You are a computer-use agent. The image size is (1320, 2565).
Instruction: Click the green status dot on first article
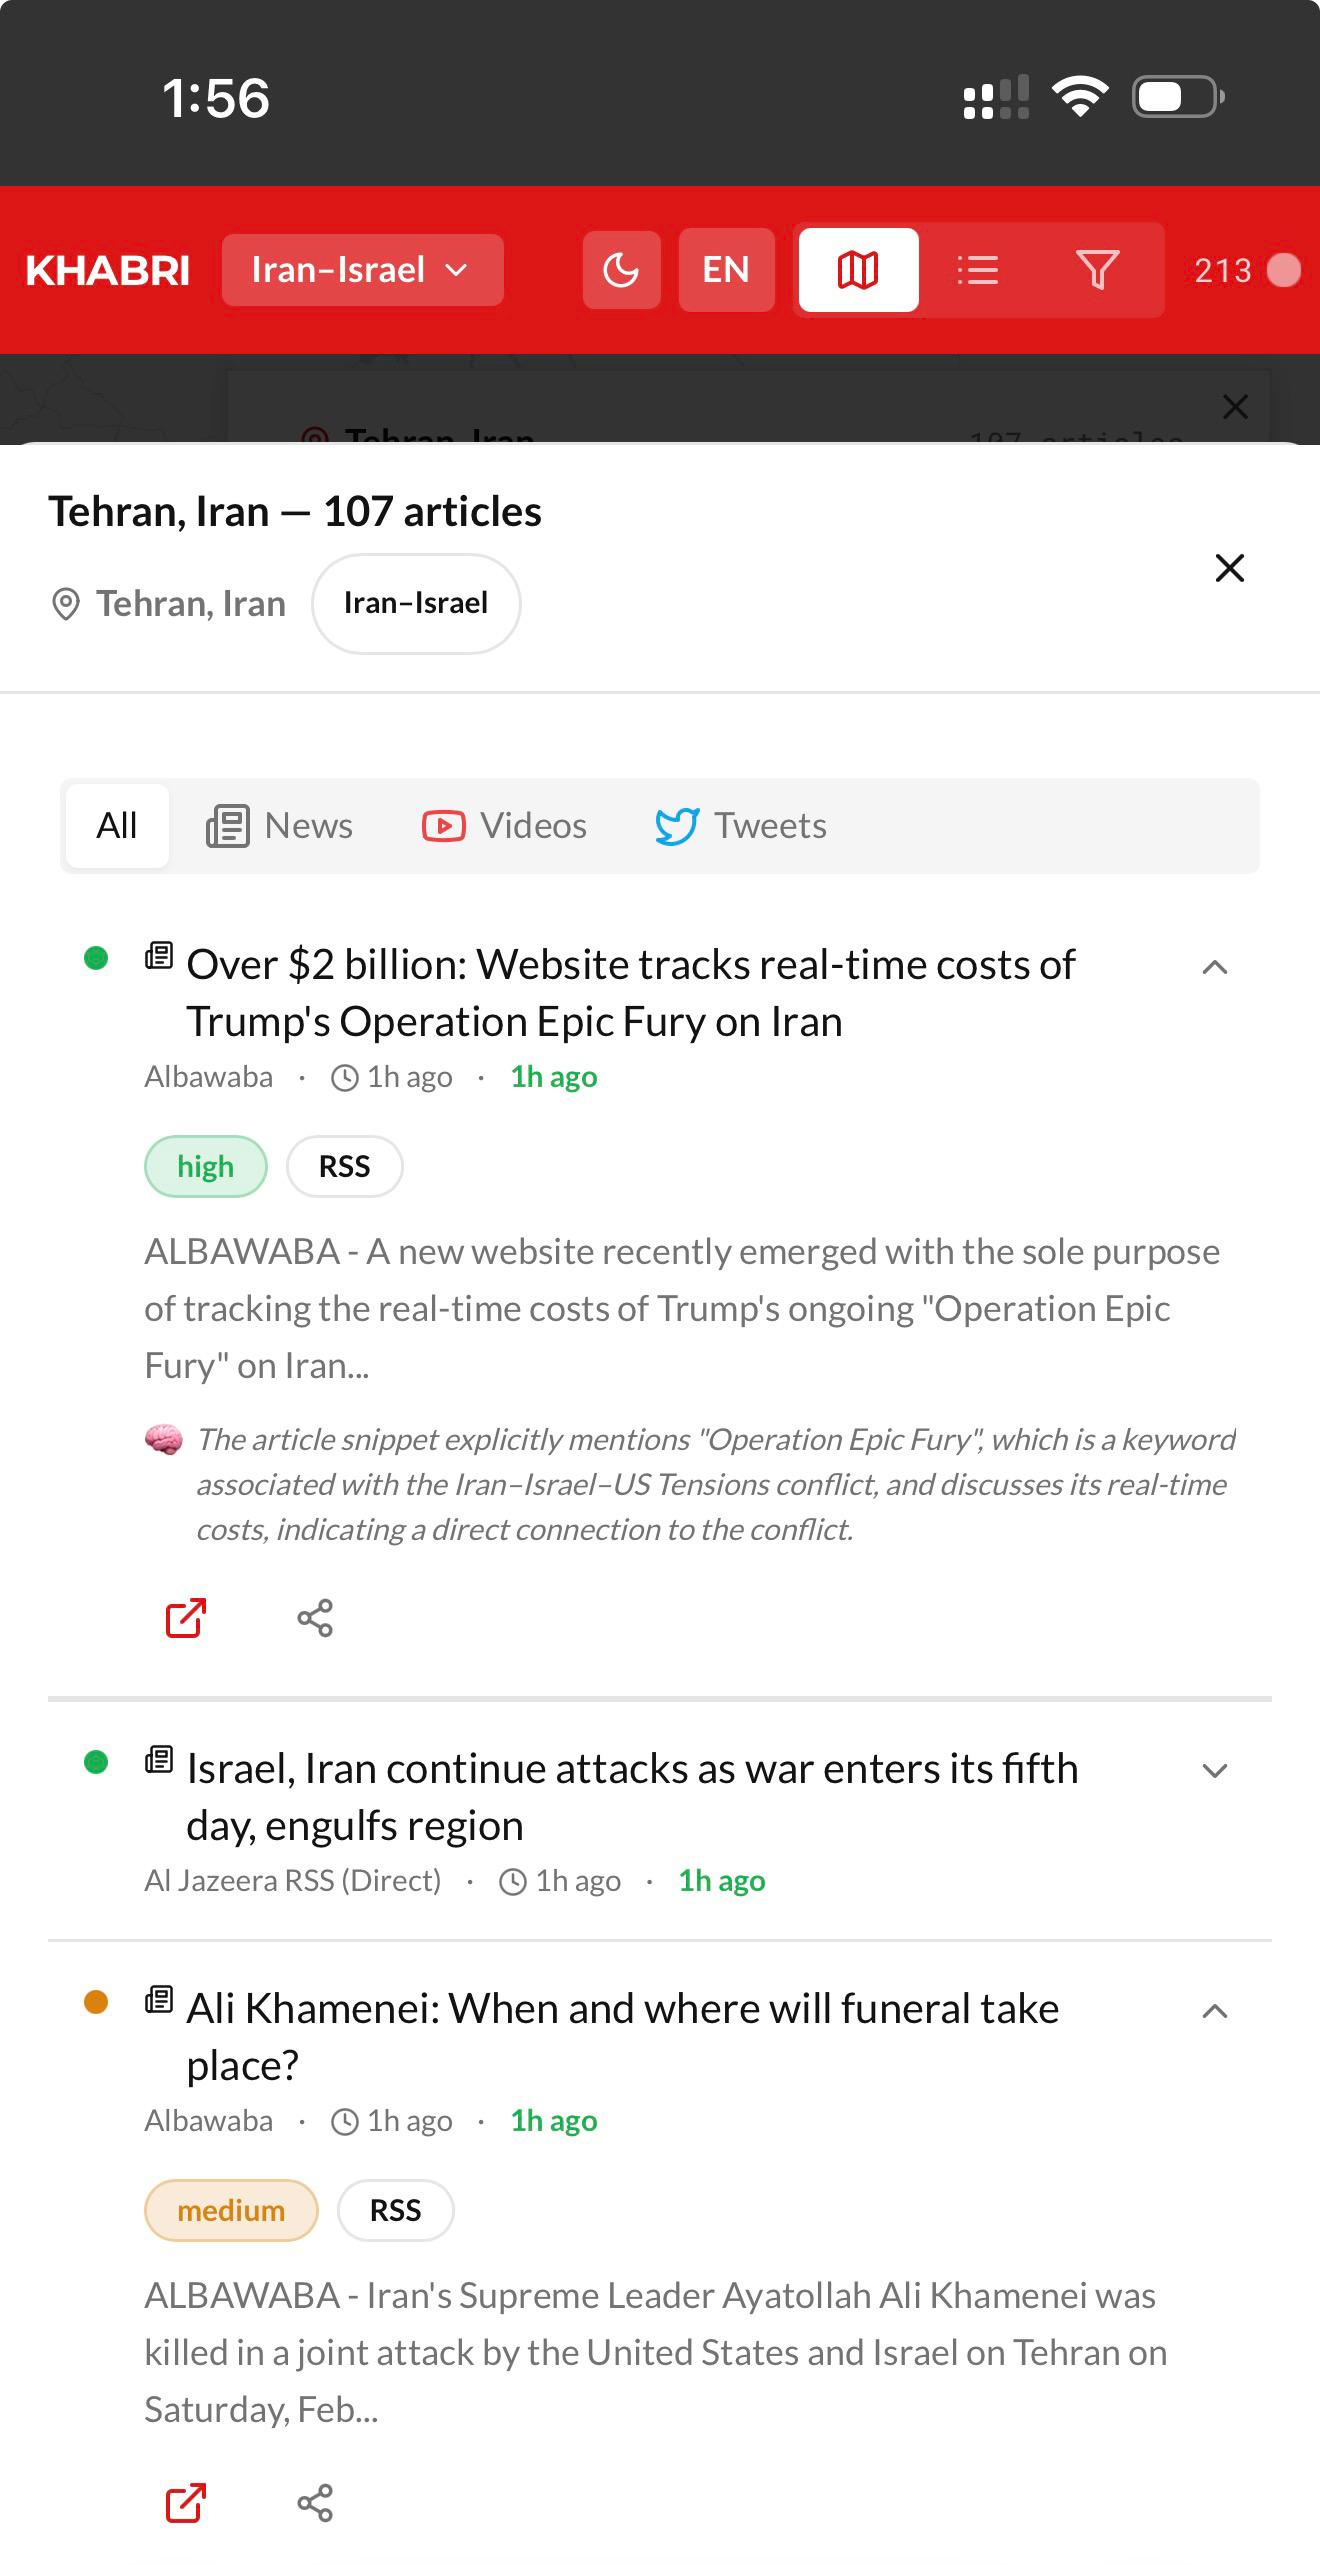pyautogui.click(x=96, y=958)
